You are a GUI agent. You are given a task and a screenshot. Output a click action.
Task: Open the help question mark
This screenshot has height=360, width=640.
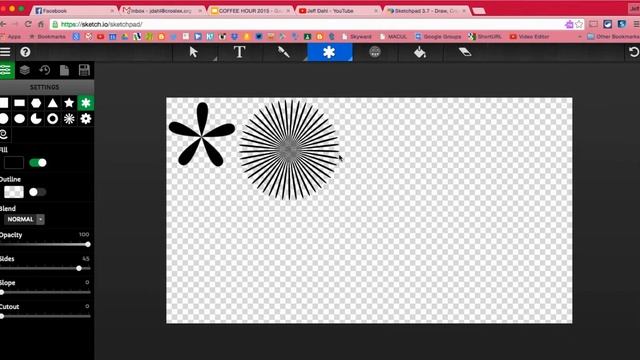coord(25,52)
